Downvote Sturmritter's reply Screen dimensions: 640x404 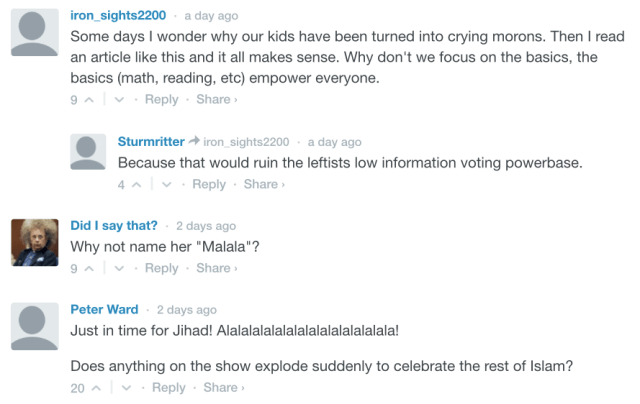click(167, 185)
